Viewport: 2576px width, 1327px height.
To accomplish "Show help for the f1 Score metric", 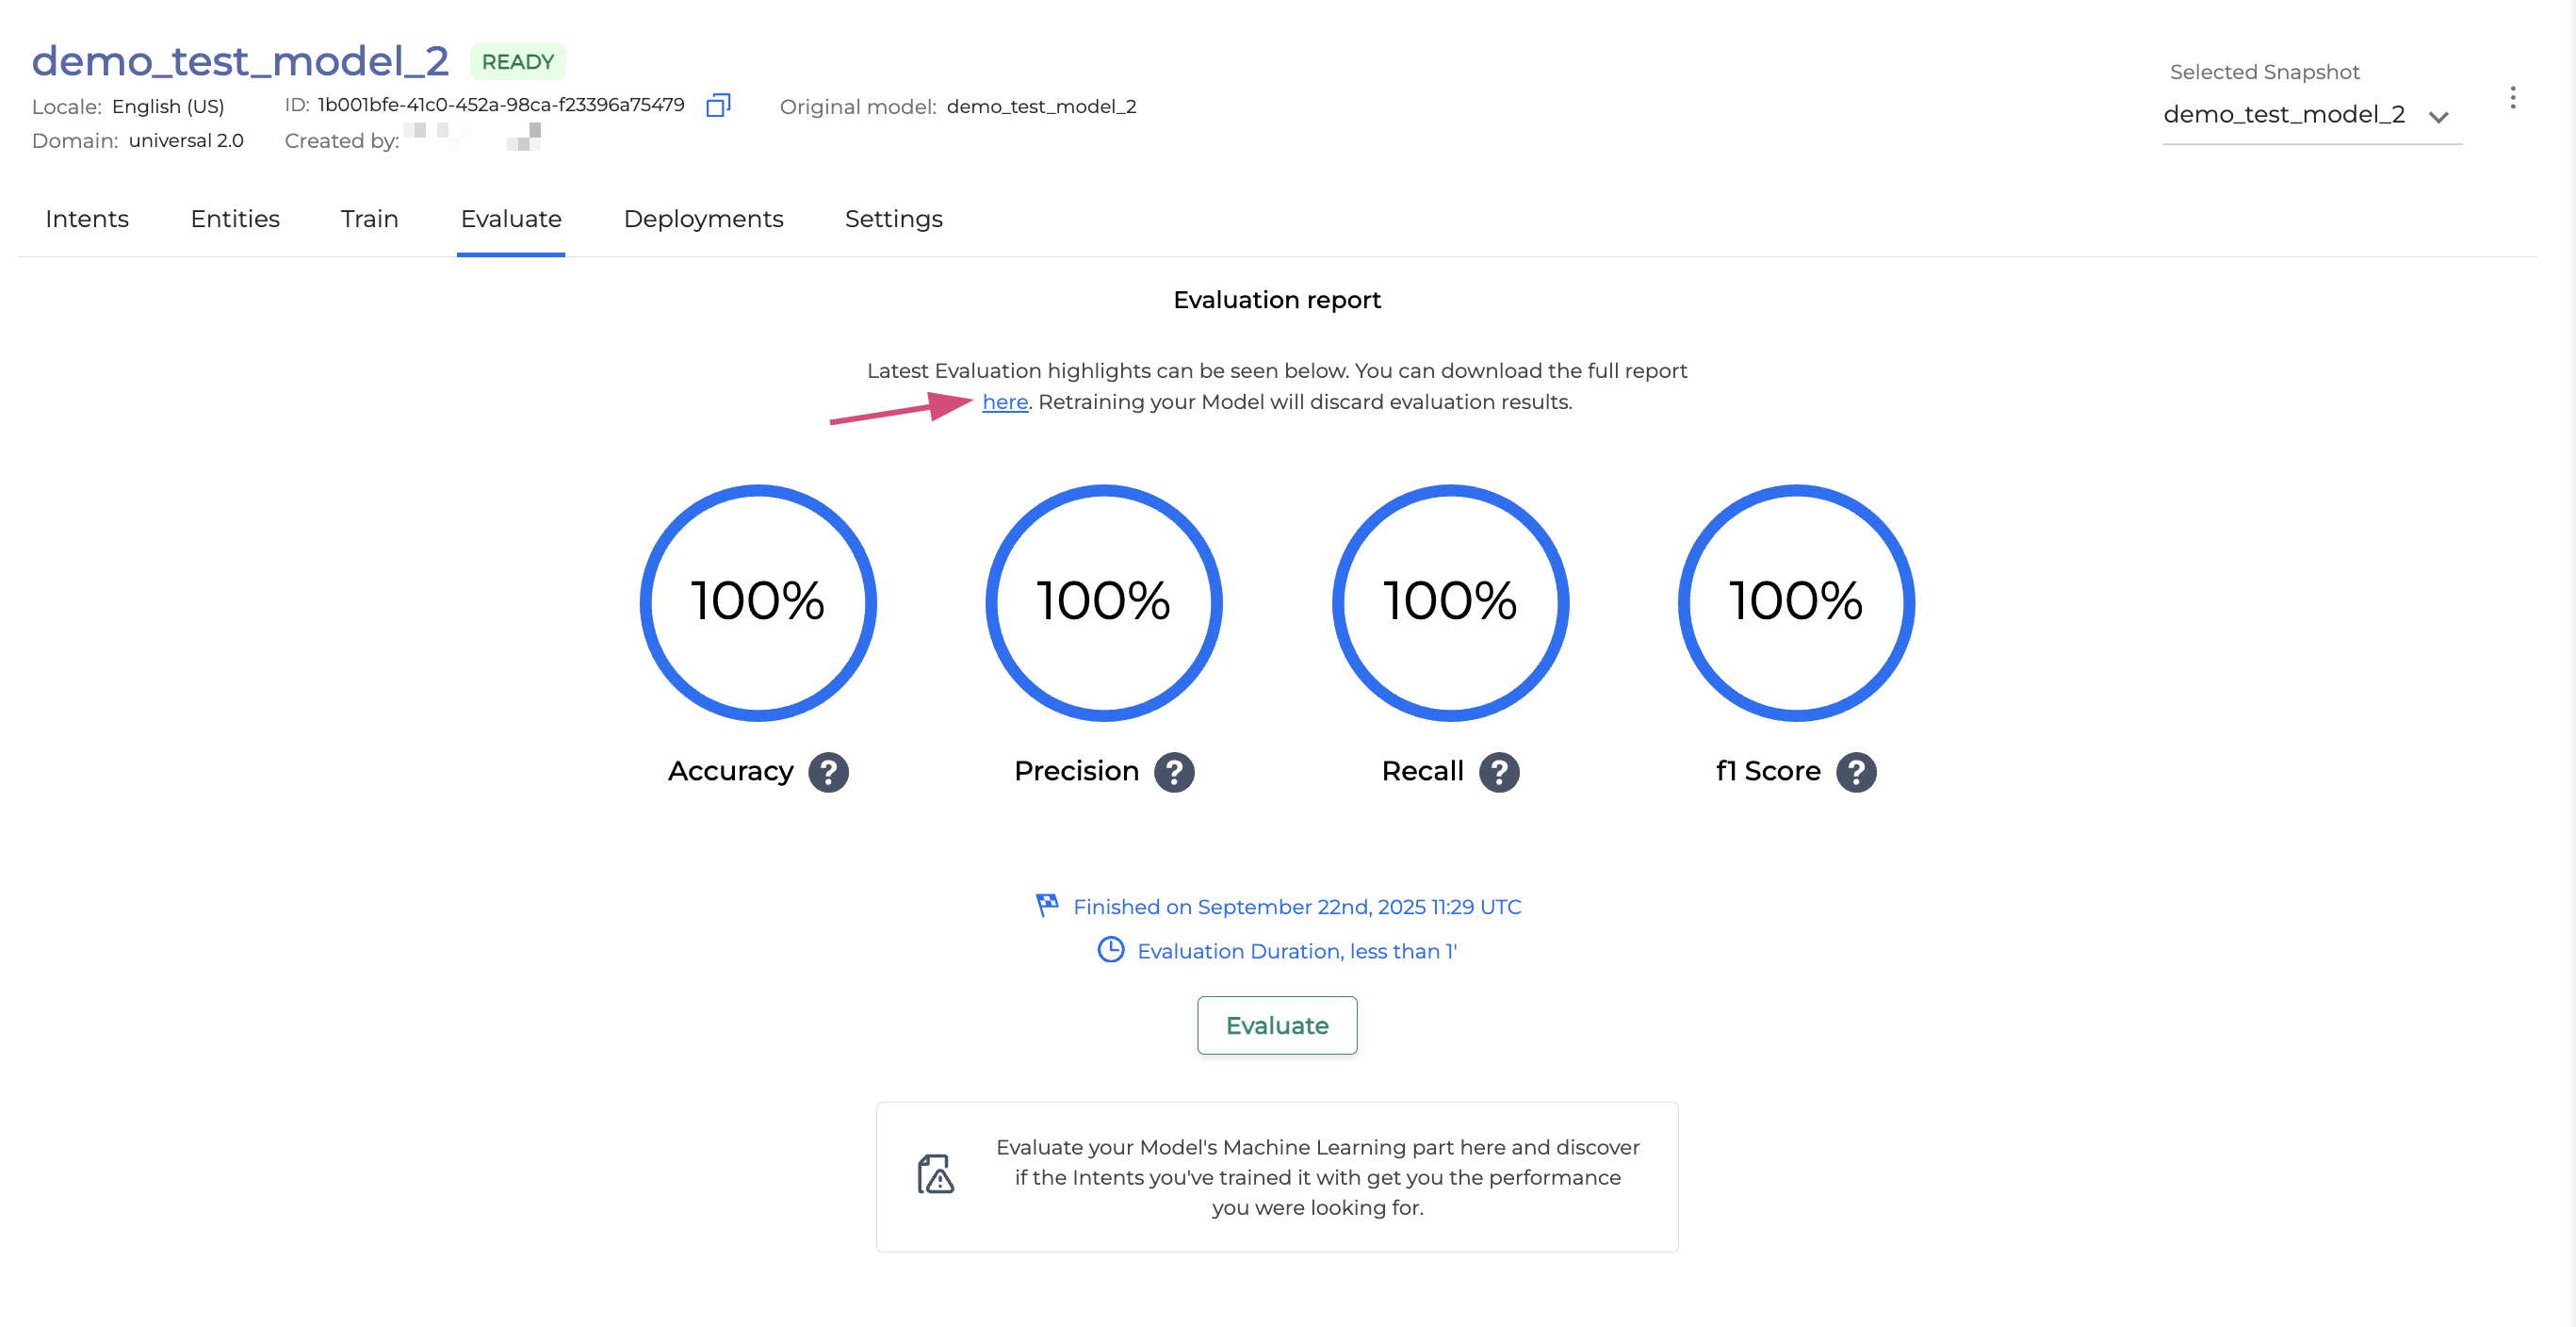I will [1856, 772].
